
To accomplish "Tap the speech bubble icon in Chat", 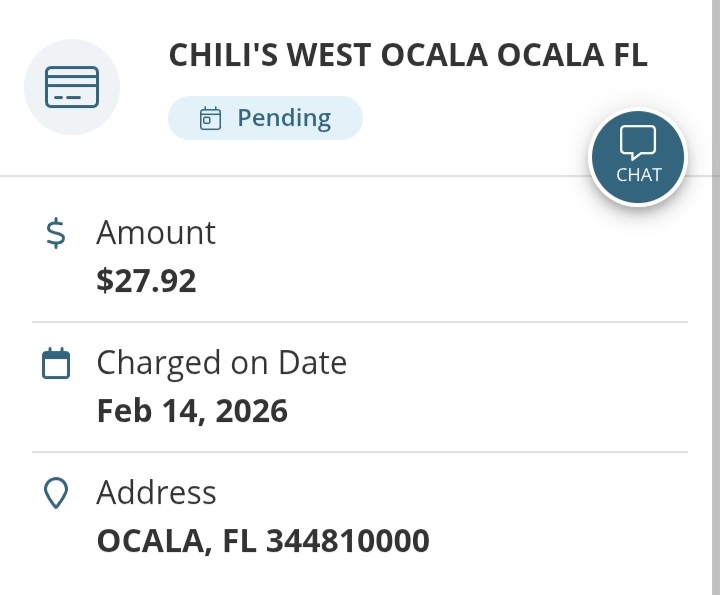I will (637, 142).
